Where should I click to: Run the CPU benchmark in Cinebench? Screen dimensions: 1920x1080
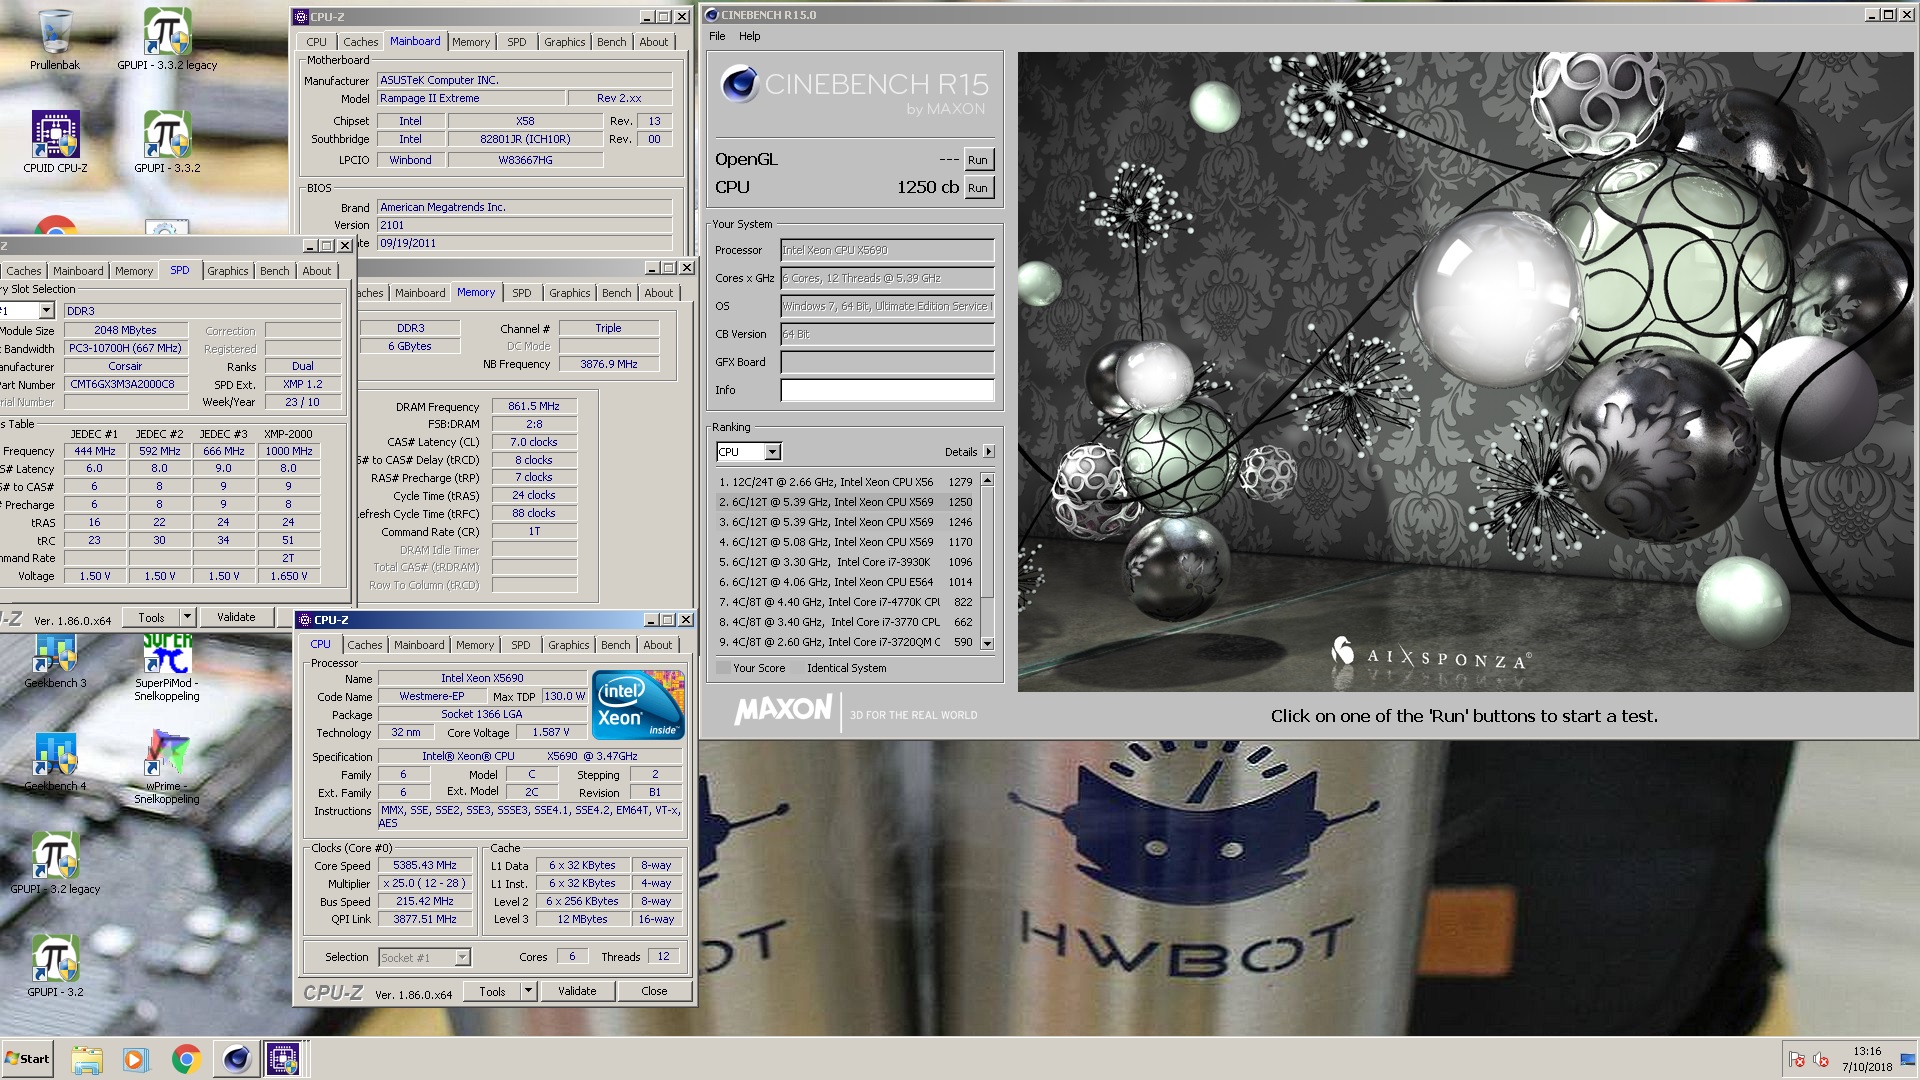click(x=978, y=188)
